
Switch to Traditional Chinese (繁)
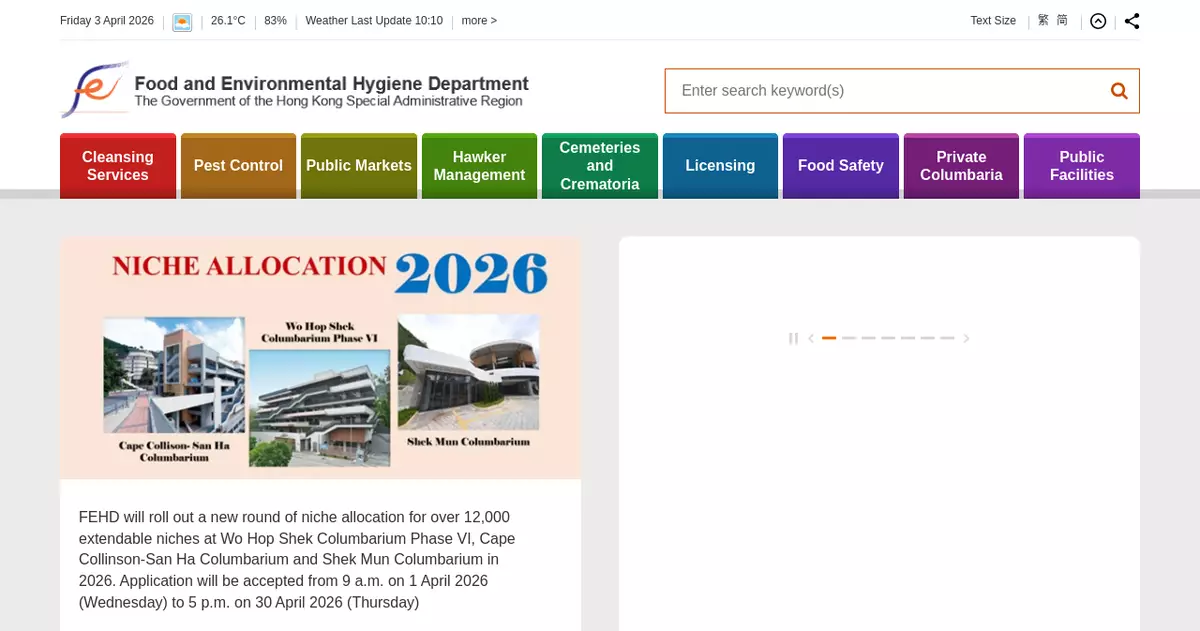click(x=1043, y=20)
